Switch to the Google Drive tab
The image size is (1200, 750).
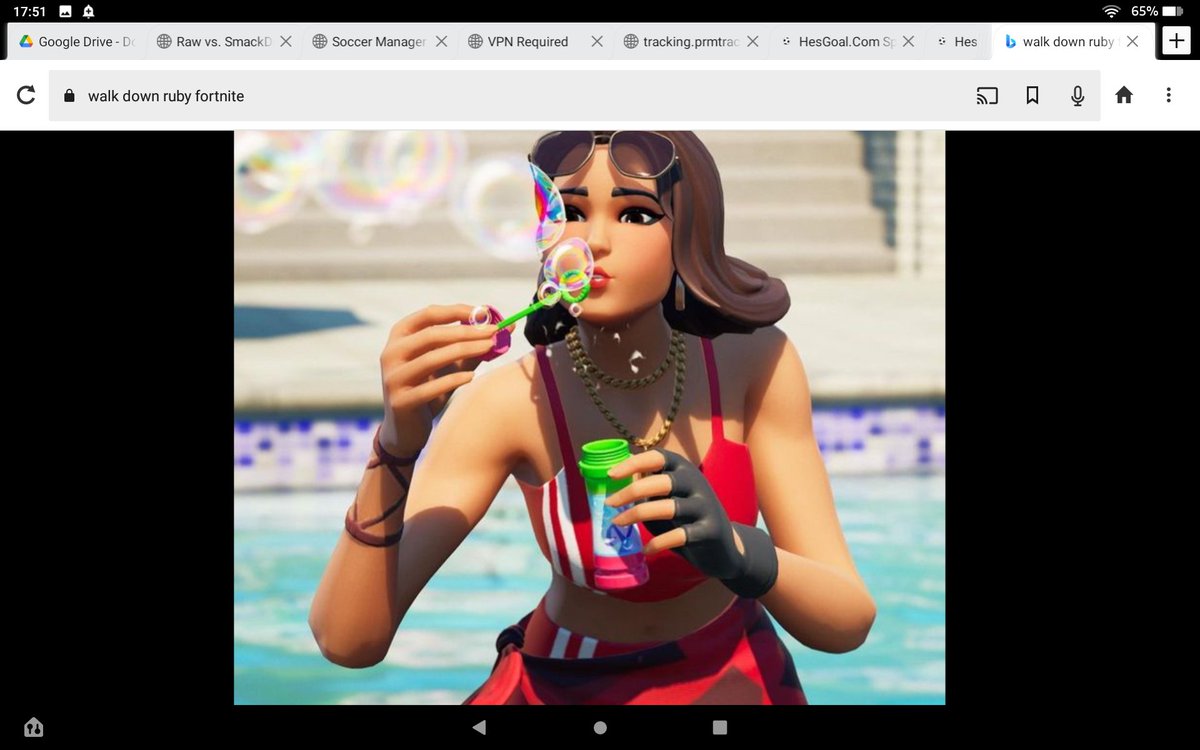coord(76,42)
